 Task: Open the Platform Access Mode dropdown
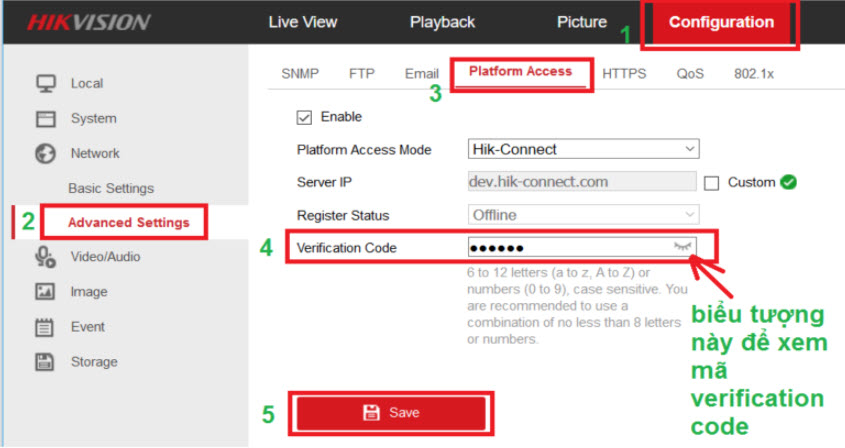(x=583, y=149)
